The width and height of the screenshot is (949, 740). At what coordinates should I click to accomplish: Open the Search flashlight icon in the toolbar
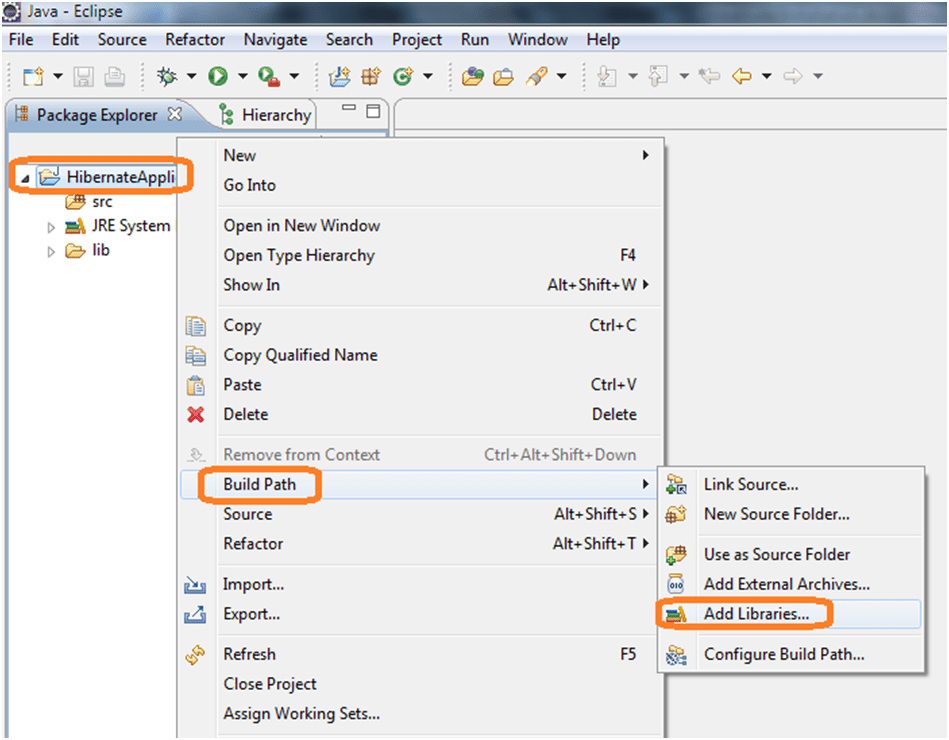pos(537,76)
